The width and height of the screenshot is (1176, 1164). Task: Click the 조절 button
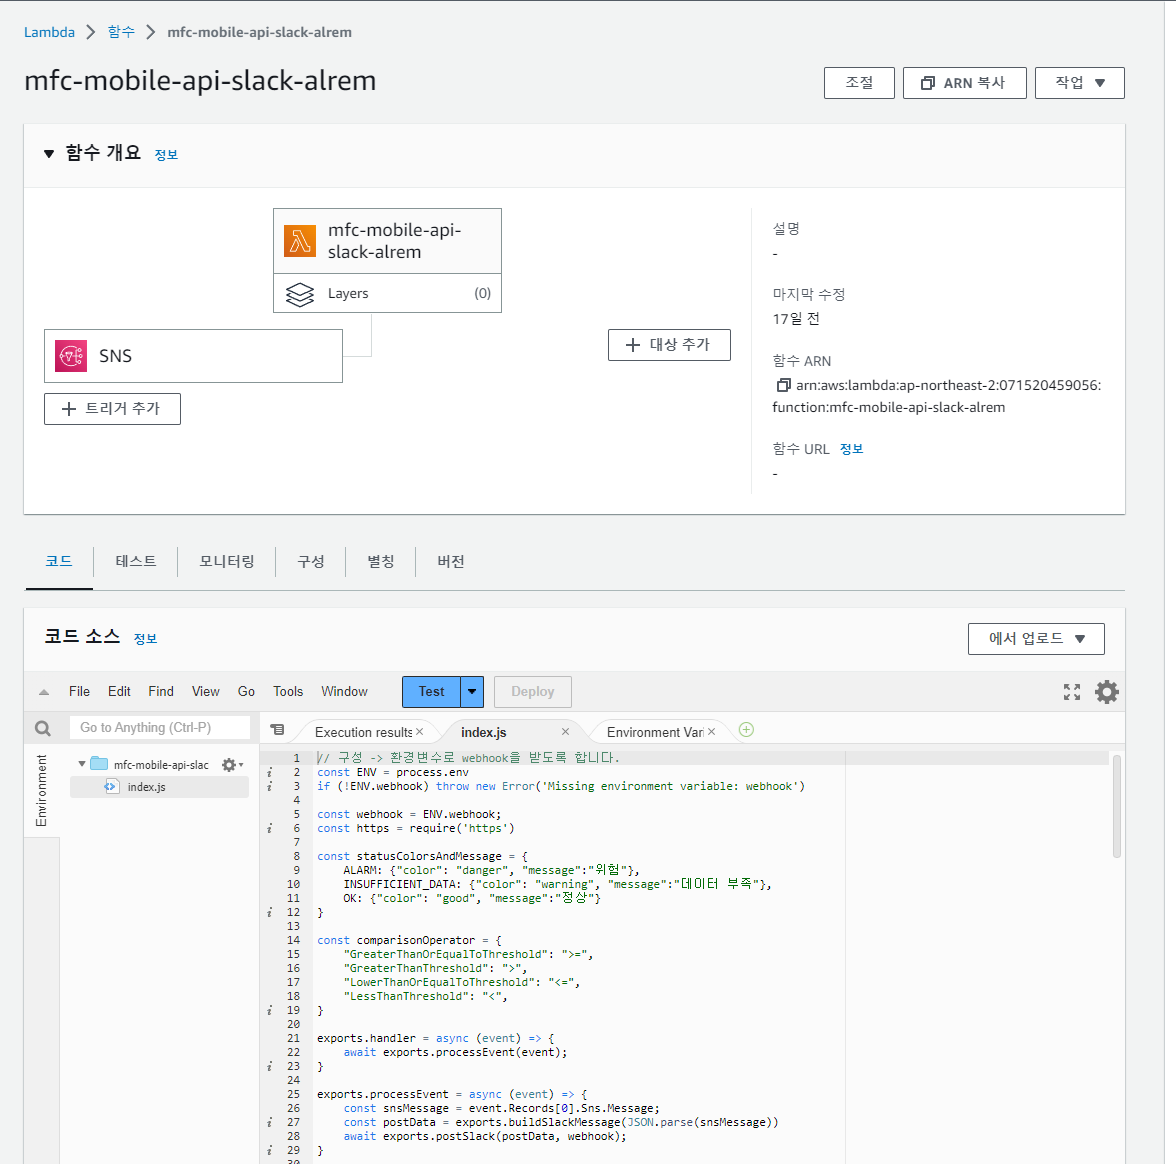(859, 82)
